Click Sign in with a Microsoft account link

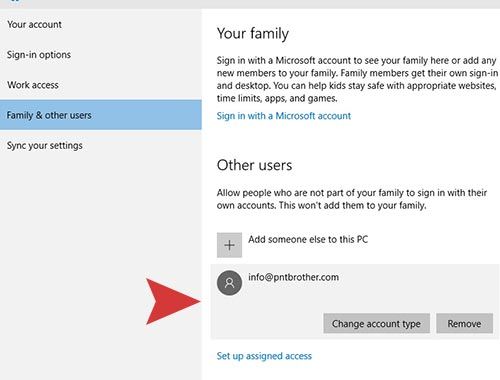[x=284, y=116]
